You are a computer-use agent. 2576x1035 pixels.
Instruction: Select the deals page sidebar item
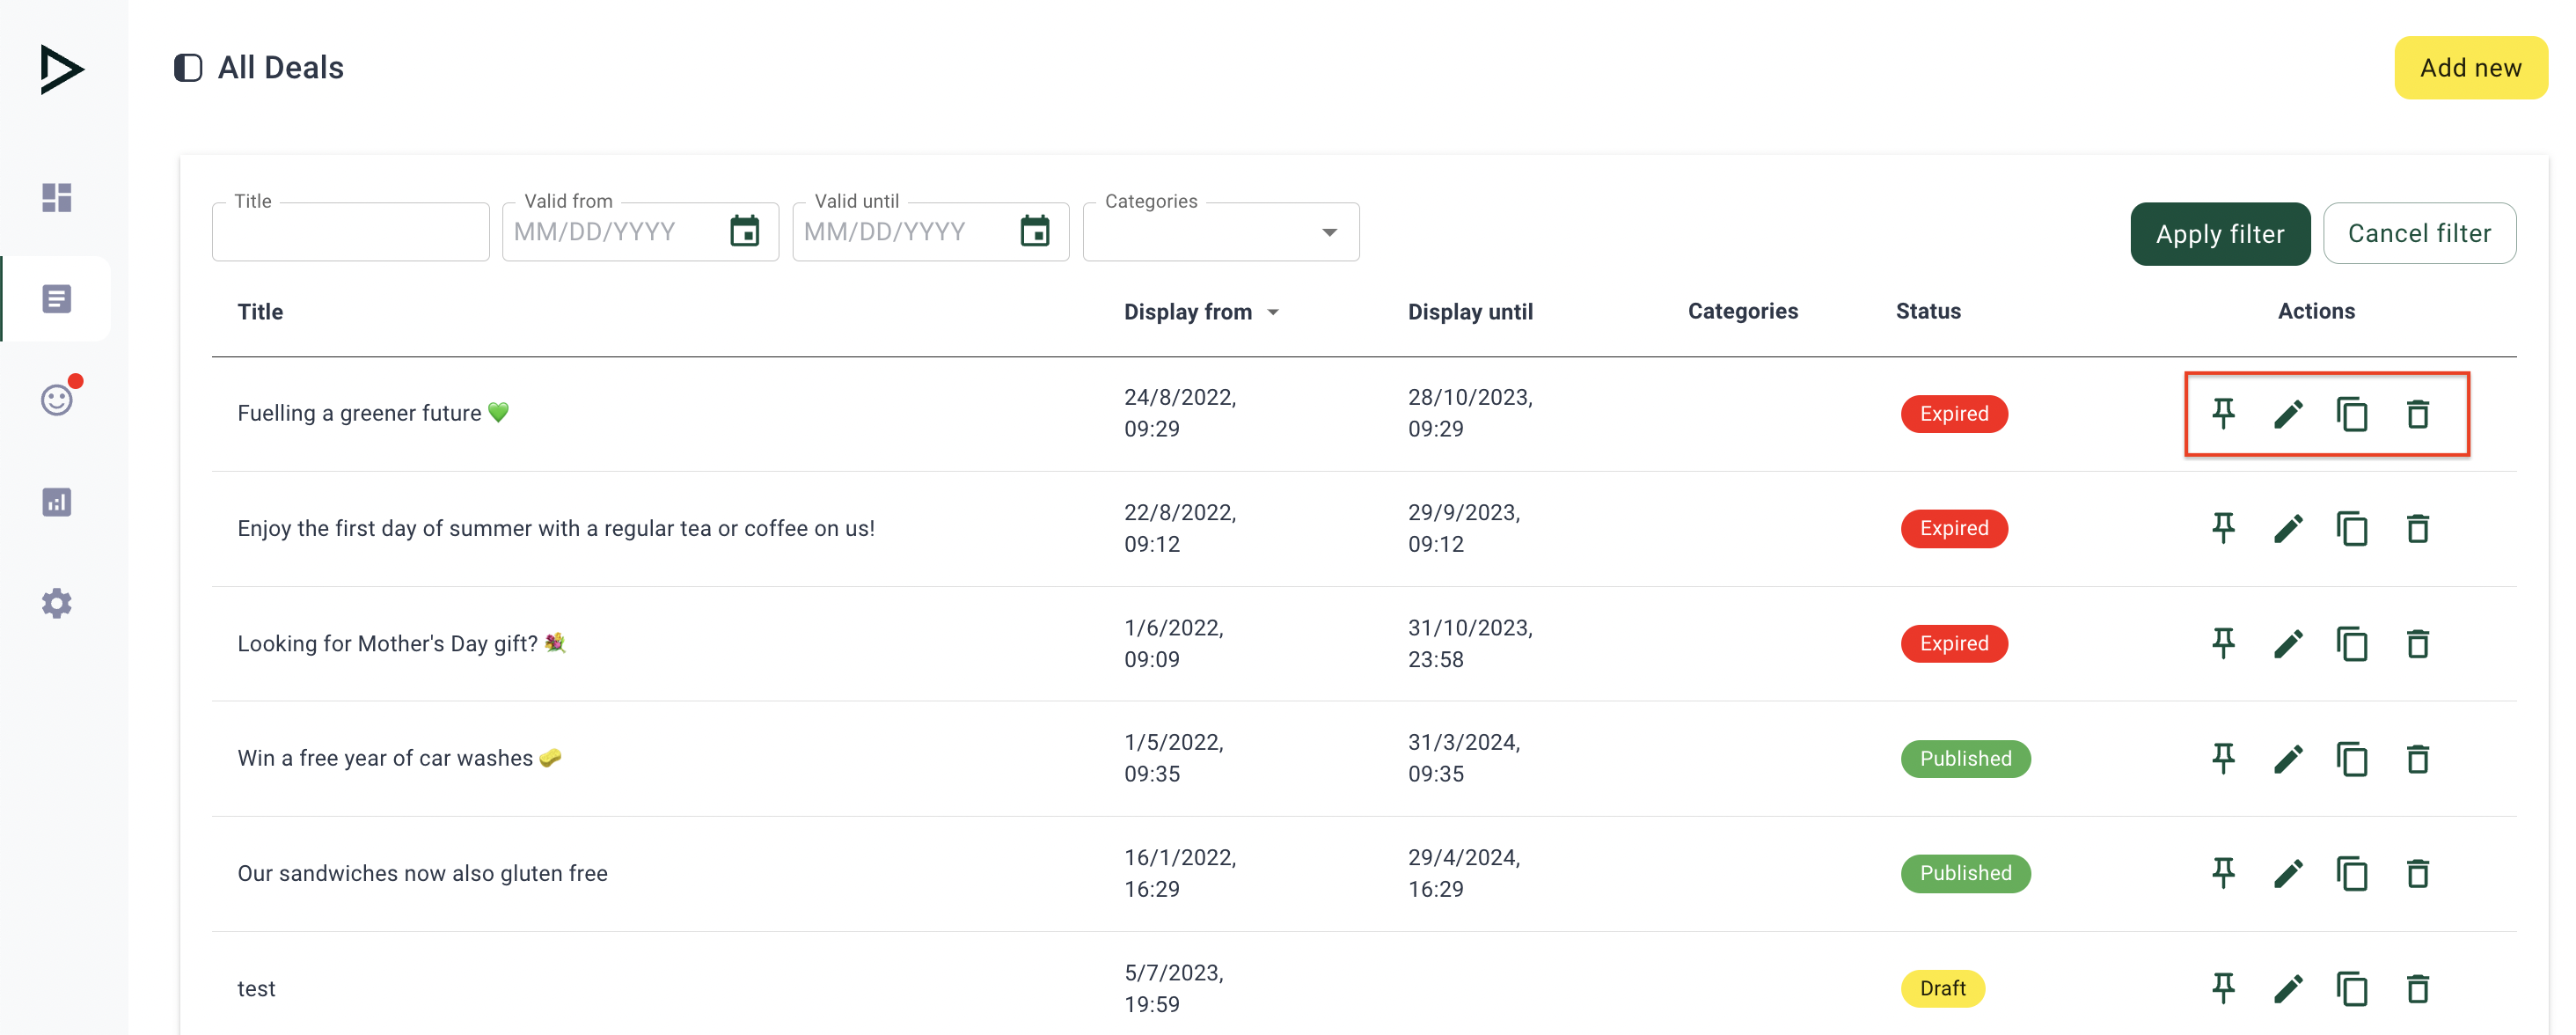coord(57,298)
